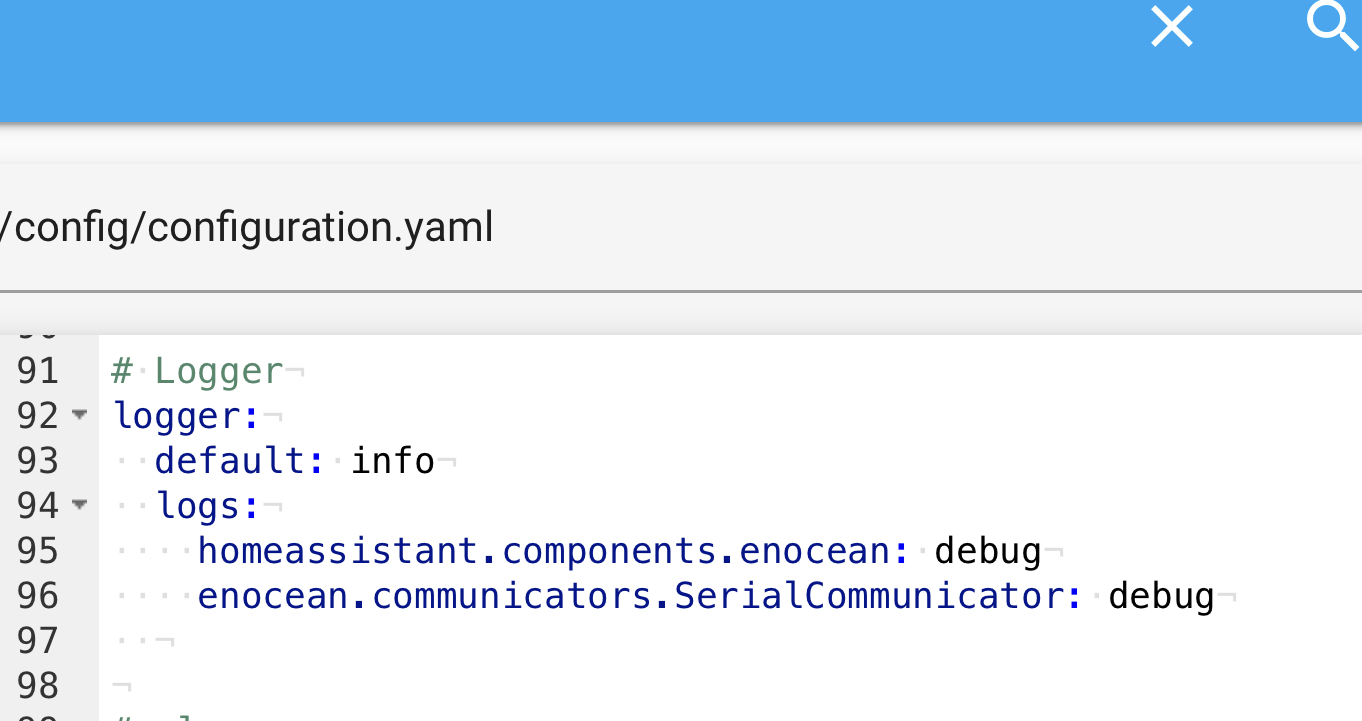Click 'debug' value on line 95
1362x721 pixels.
coord(988,551)
